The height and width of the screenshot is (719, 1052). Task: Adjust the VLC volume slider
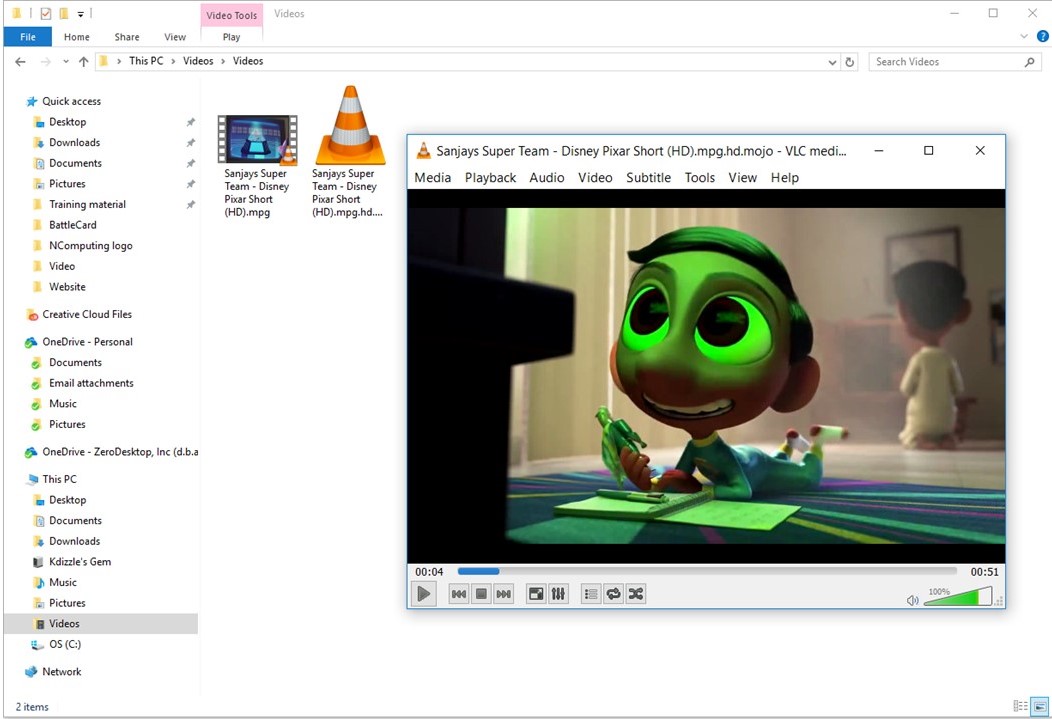coord(958,596)
